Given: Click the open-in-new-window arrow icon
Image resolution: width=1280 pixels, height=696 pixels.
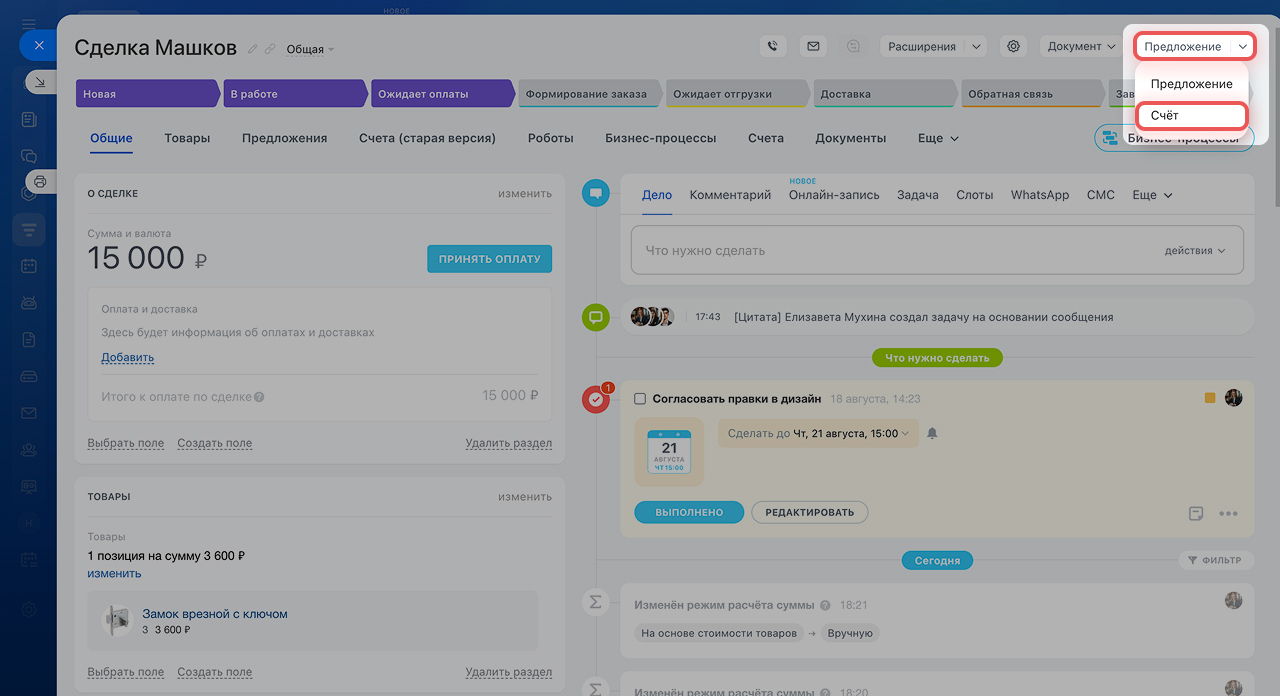Looking at the screenshot, I should (x=39, y=83).
